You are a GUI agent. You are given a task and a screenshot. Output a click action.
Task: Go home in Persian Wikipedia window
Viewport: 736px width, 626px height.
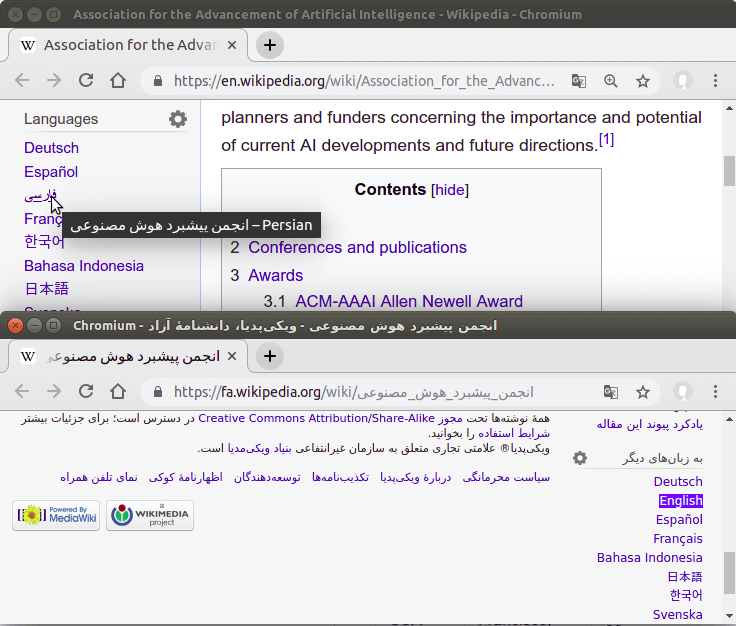(118, 391)
